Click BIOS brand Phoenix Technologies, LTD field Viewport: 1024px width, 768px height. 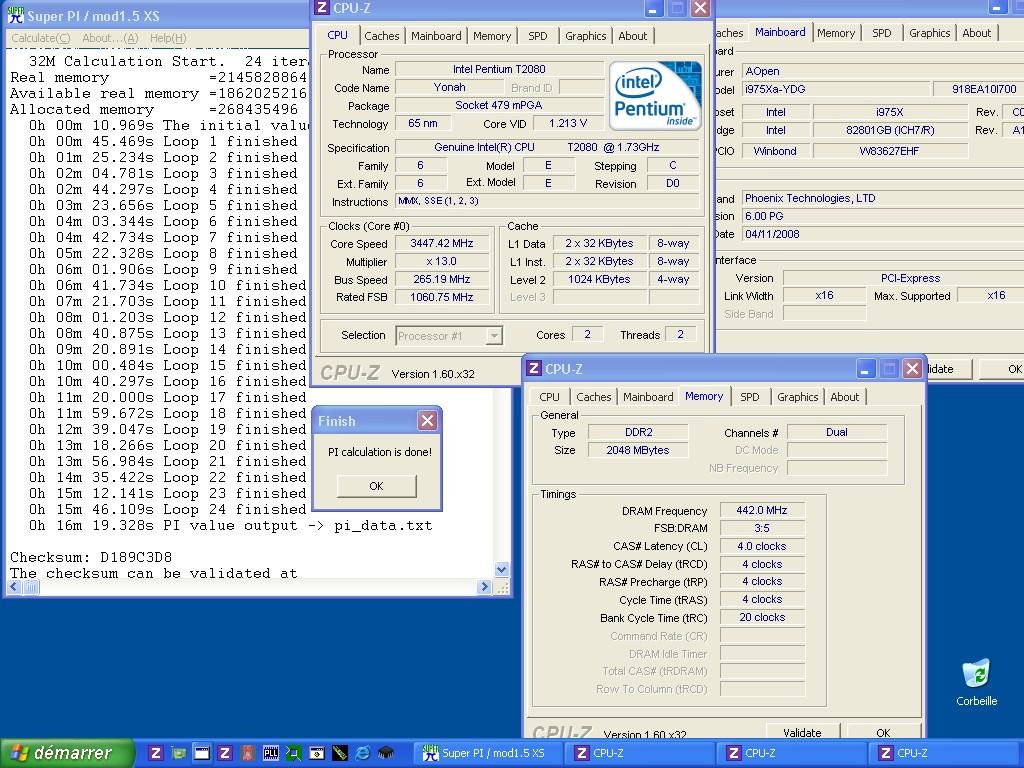click(882, 198)
